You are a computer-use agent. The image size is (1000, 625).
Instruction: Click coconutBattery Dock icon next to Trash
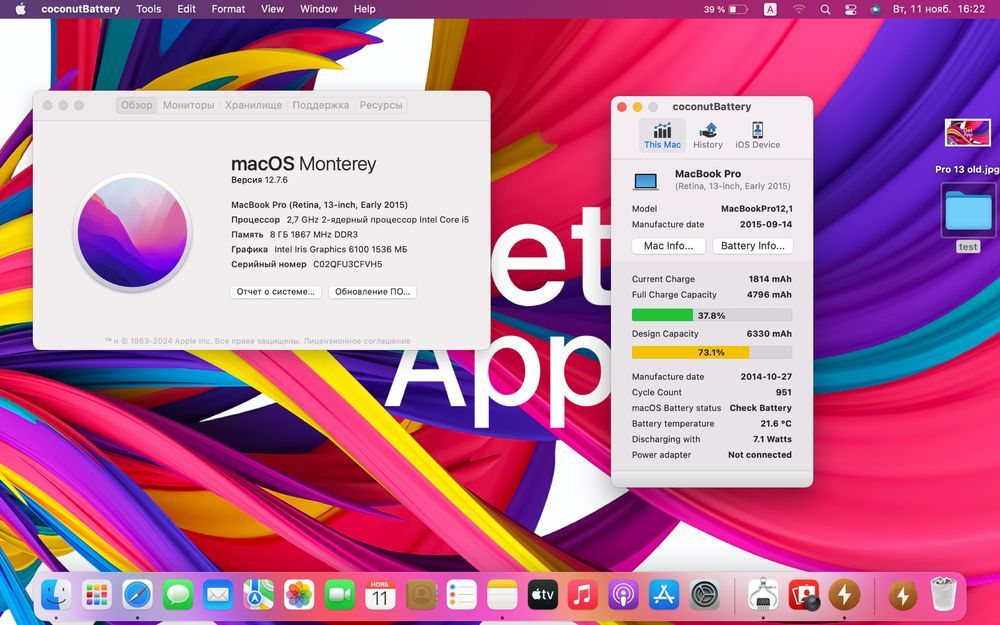tap(902, 596)
